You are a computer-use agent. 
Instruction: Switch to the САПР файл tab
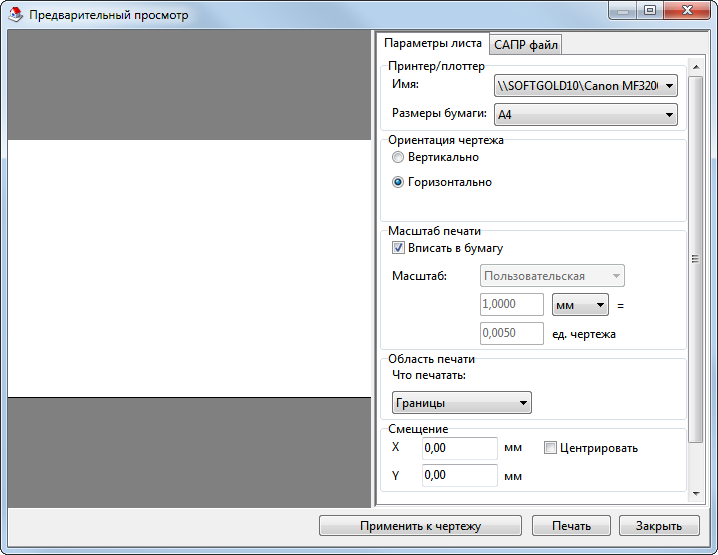pyautogui.click(x=526, y=44)
